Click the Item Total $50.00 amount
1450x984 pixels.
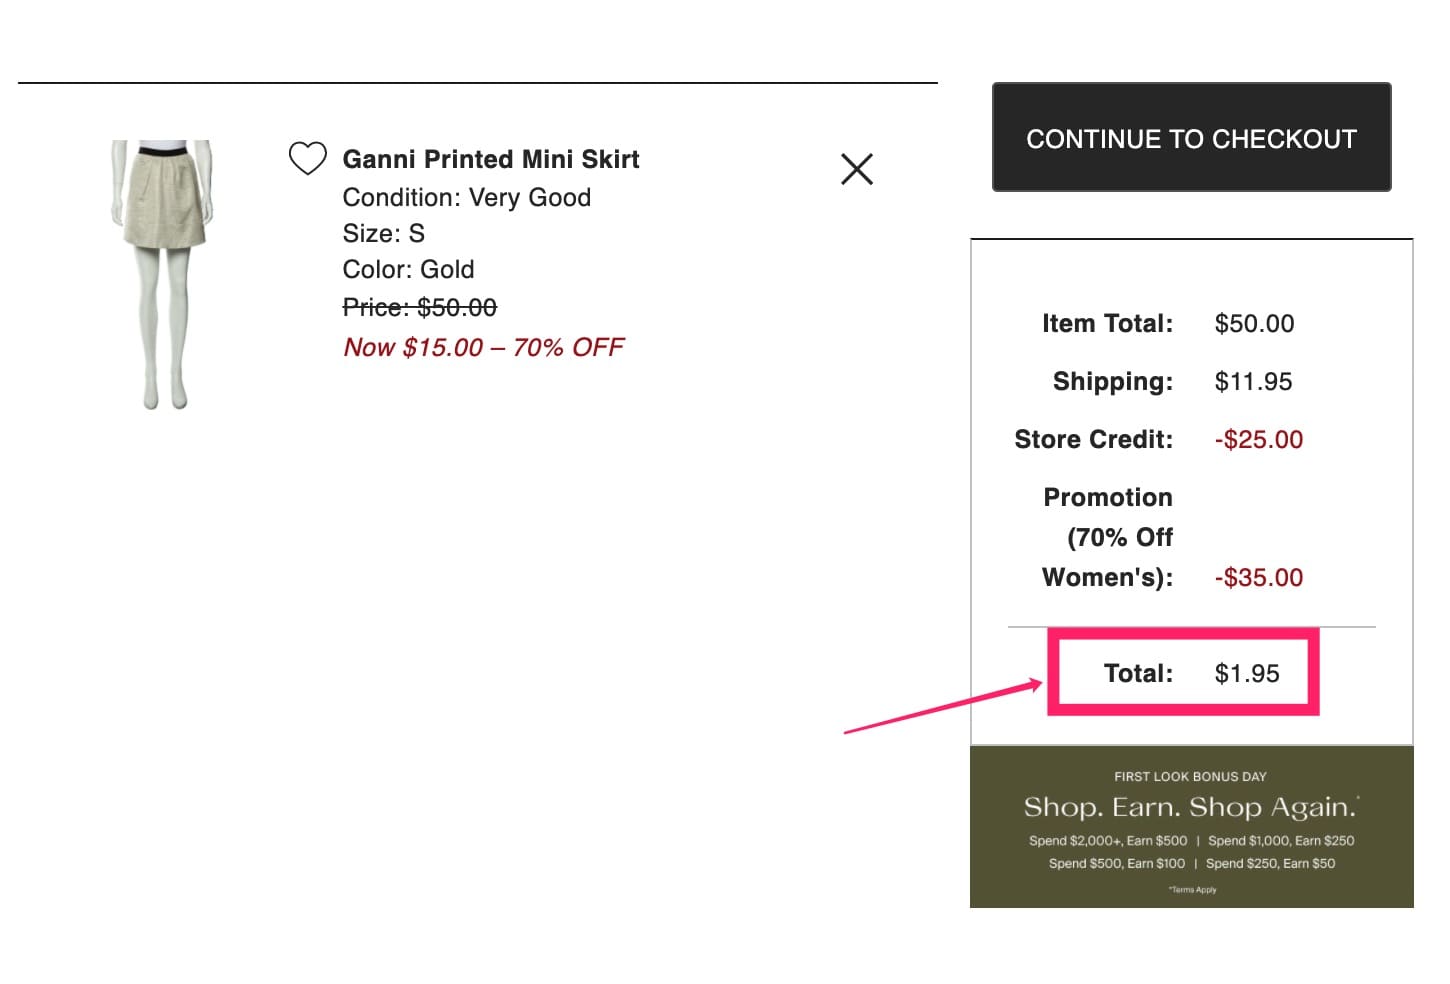[1254, 323]
